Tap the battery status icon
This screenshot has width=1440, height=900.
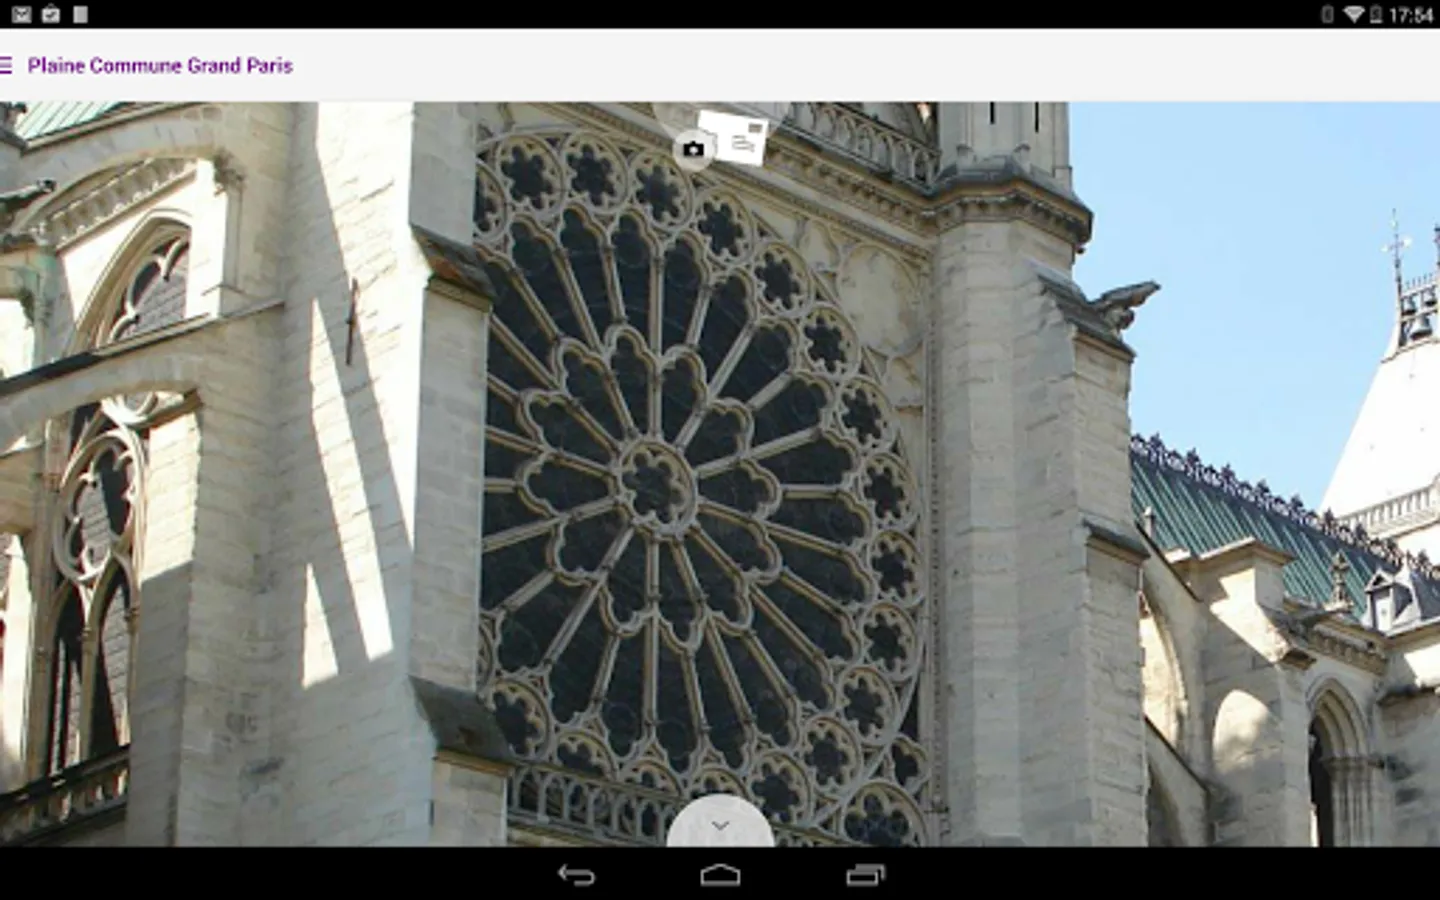pyautogui.click(x=1376, y=14)
